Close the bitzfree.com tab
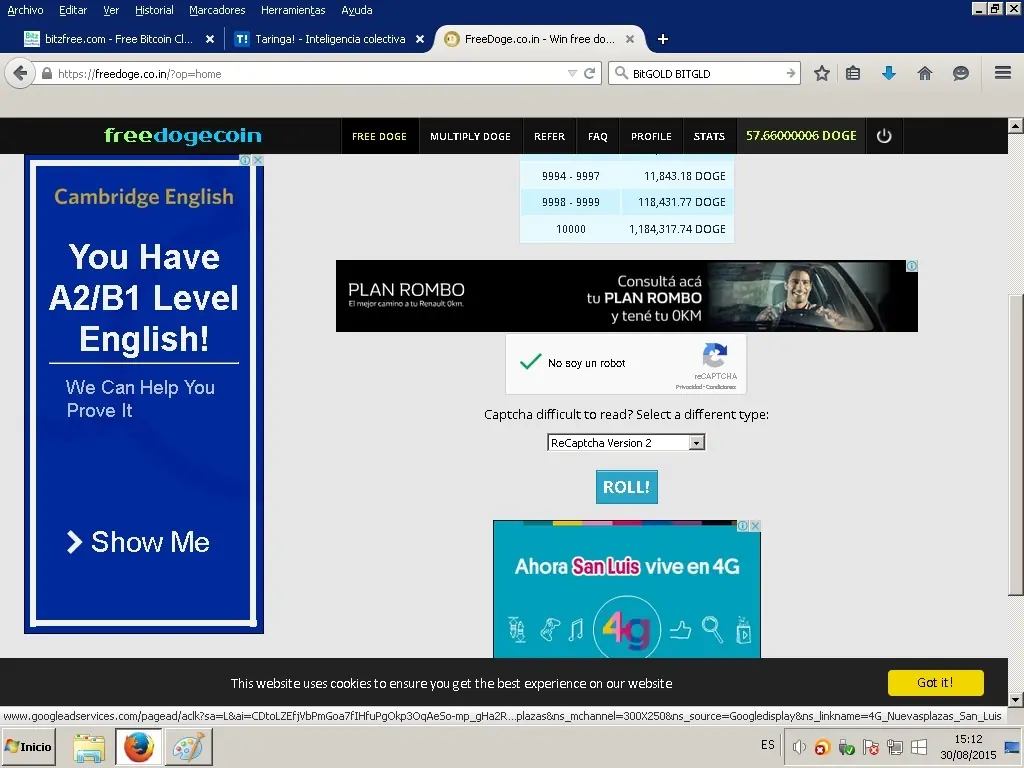This screenshot has height=768, width=1024. [x=210, y=39]
